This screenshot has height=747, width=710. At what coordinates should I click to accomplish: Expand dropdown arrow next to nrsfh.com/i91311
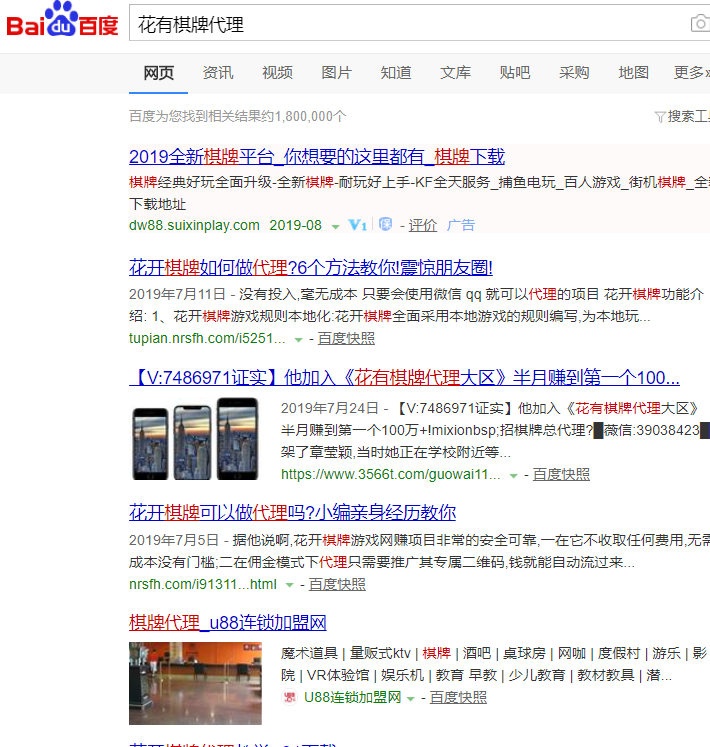point(289,585)
